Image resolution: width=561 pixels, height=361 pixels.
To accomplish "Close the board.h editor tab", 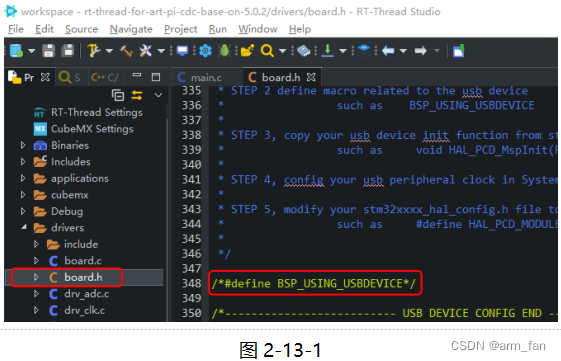I will coord(311,77).
